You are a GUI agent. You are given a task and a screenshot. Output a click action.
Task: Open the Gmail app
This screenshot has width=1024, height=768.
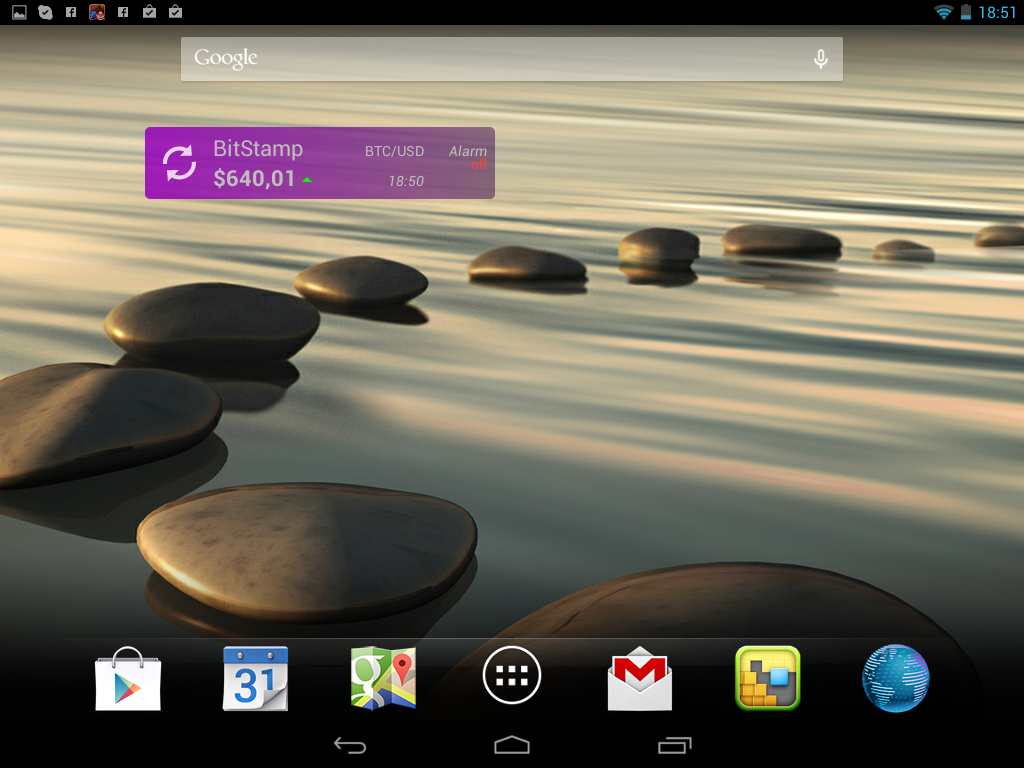pyautogui.click(x=639, y=679)
